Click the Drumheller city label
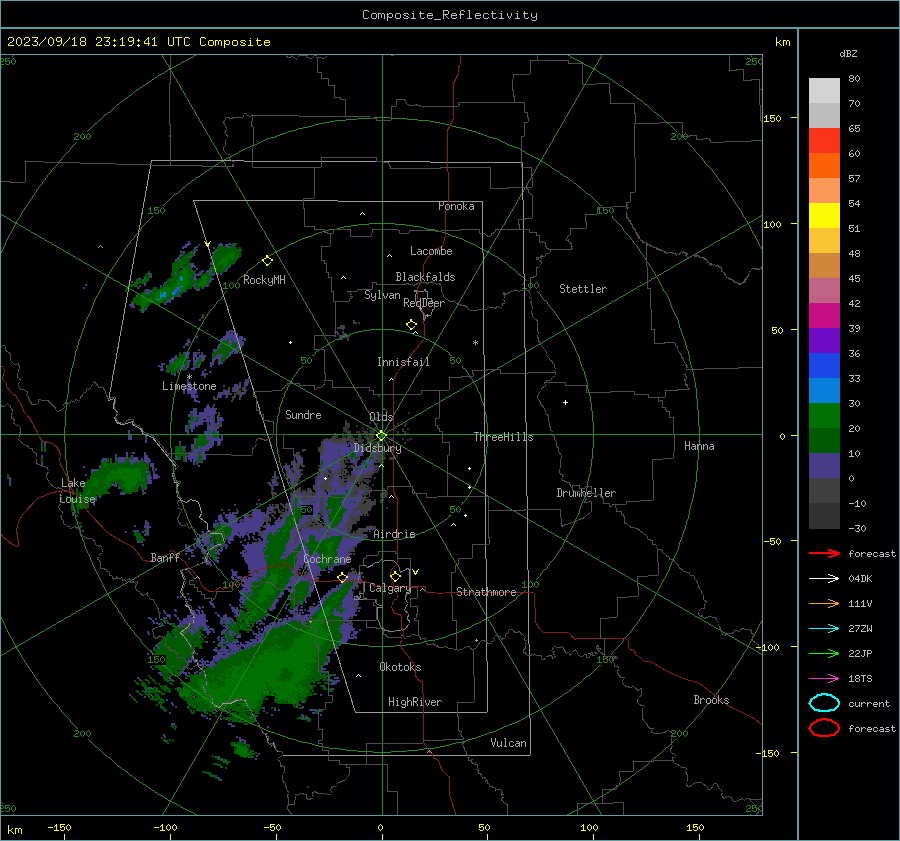This screenshot has width=900, height=841. 586,493
